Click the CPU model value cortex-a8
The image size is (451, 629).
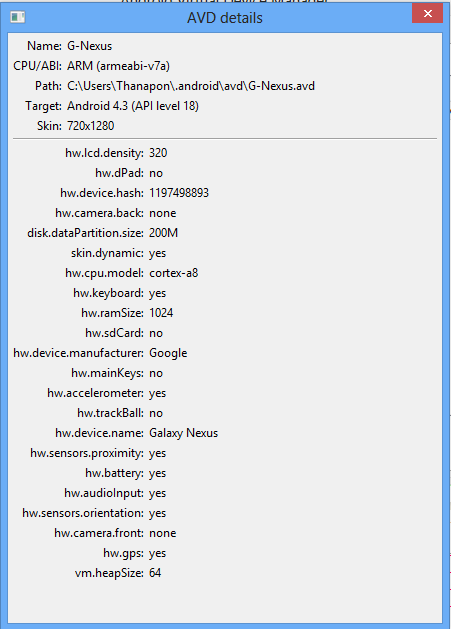[174, 273]
